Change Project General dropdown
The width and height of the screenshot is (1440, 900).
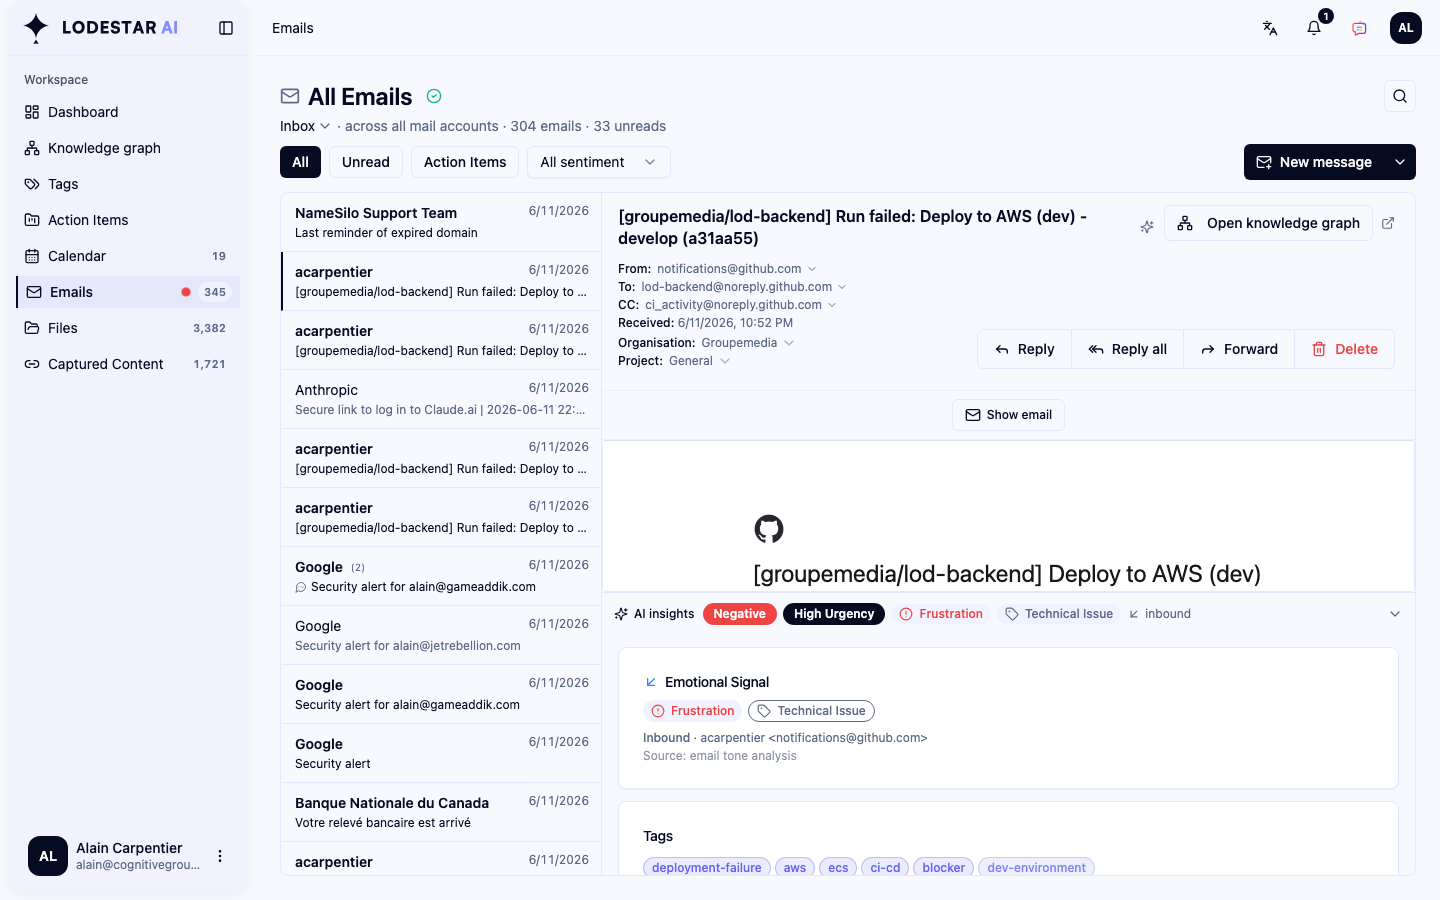tap(700, 361)
